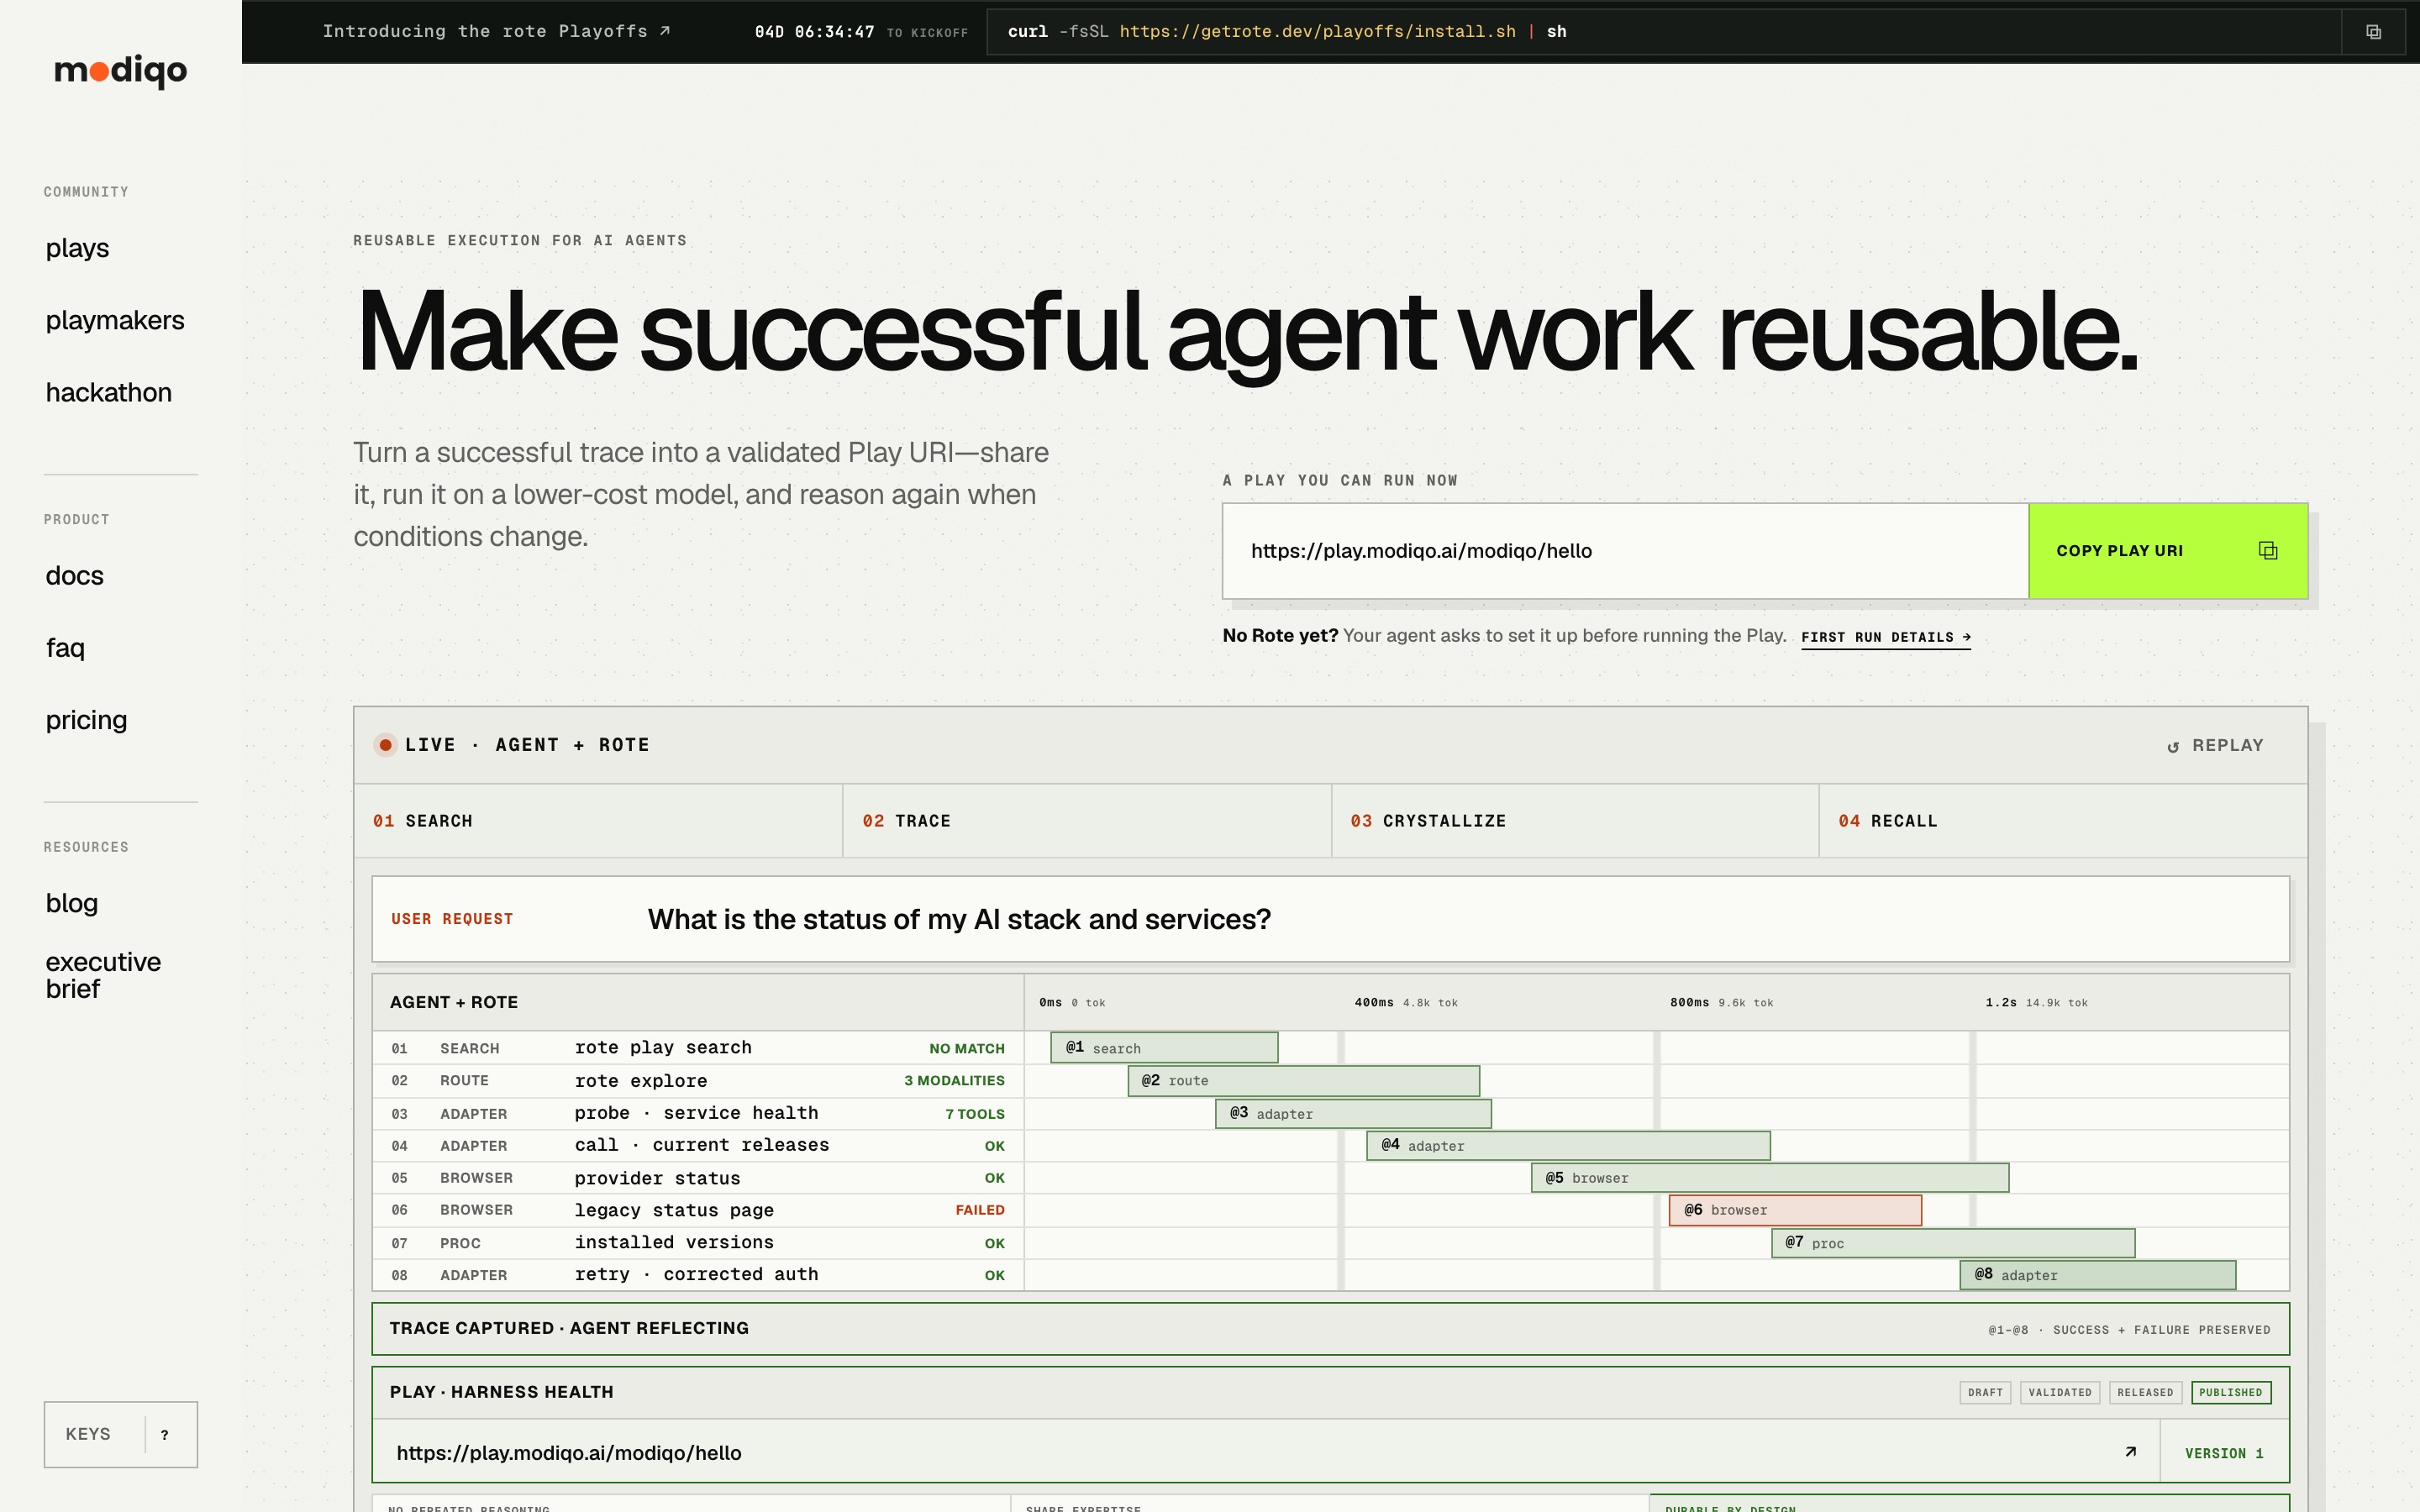The image size is (2420, 1512).
Task: Click the 3 MODALITIES status
Action: (954, 1081)
